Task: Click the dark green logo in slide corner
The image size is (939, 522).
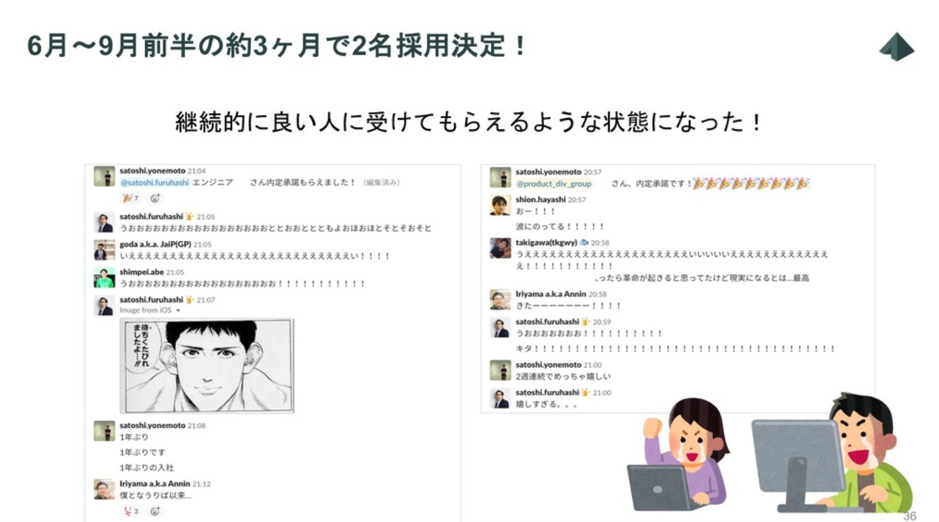Action: (x=896, y=47)
